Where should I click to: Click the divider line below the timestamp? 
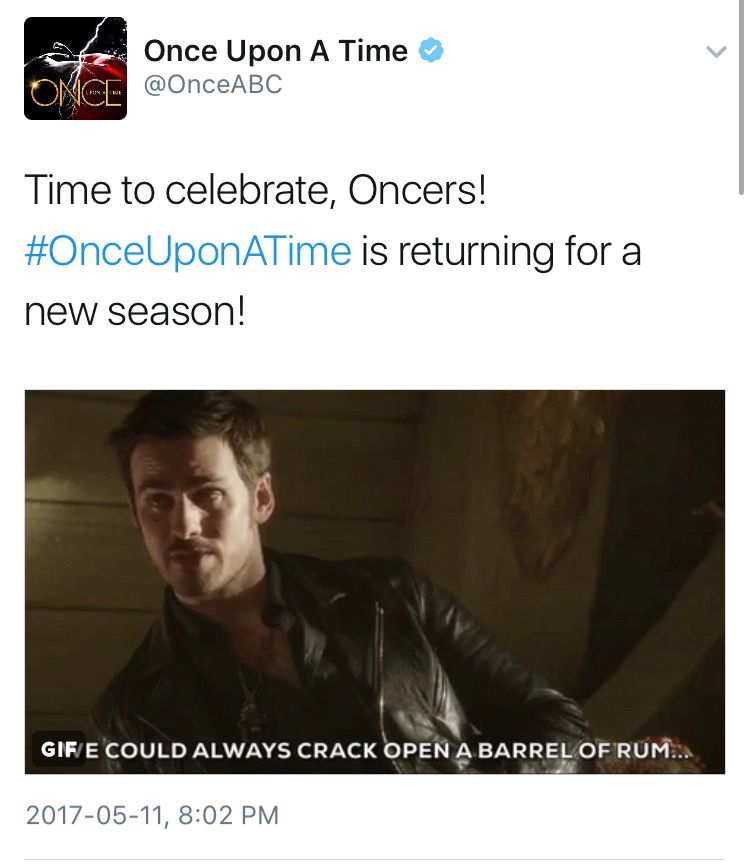click(375, 860)
